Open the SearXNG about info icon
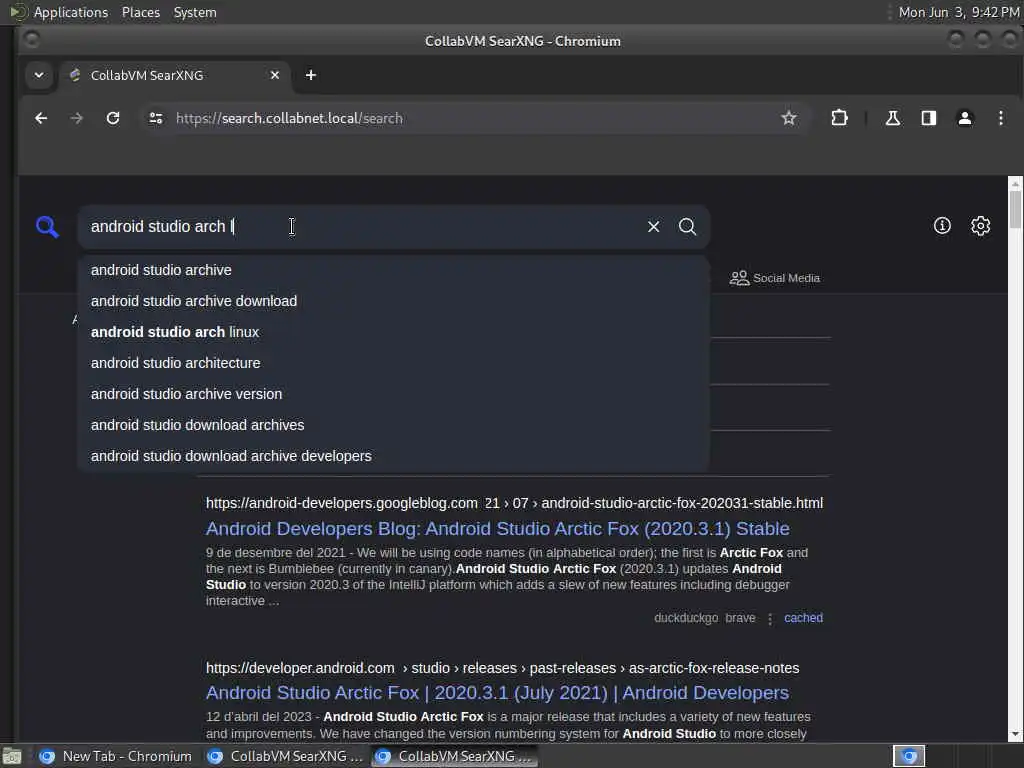 (942, 226)
